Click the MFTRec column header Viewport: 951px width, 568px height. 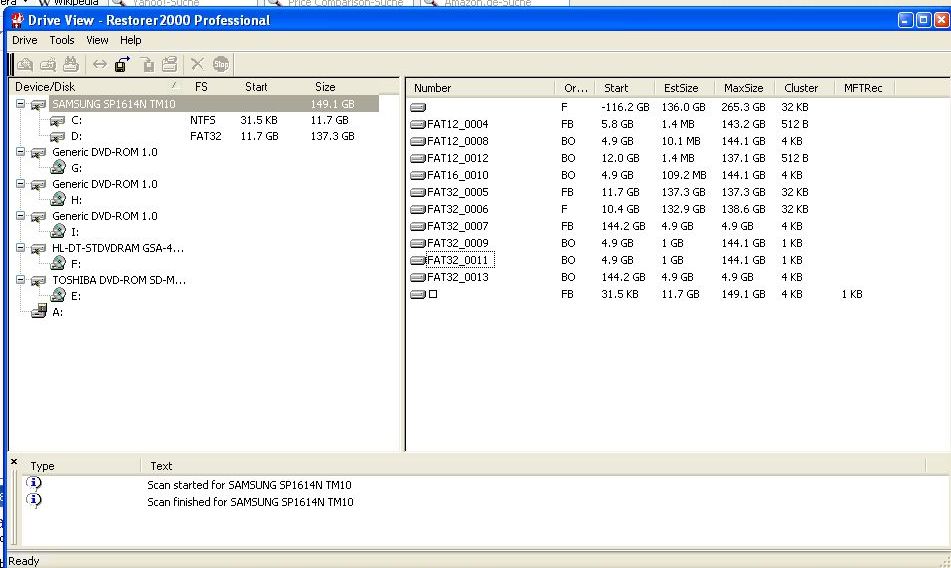click(864, 88)
